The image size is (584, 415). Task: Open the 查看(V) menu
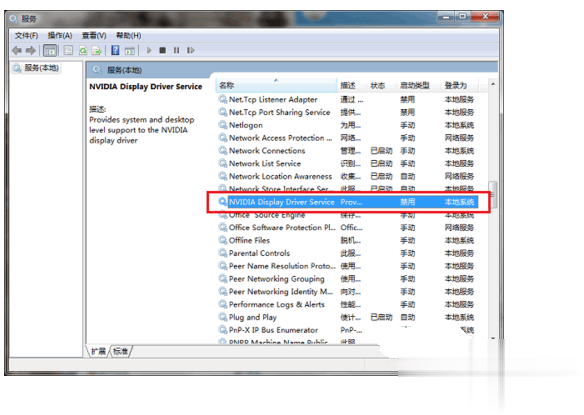[x=94, y=35]
